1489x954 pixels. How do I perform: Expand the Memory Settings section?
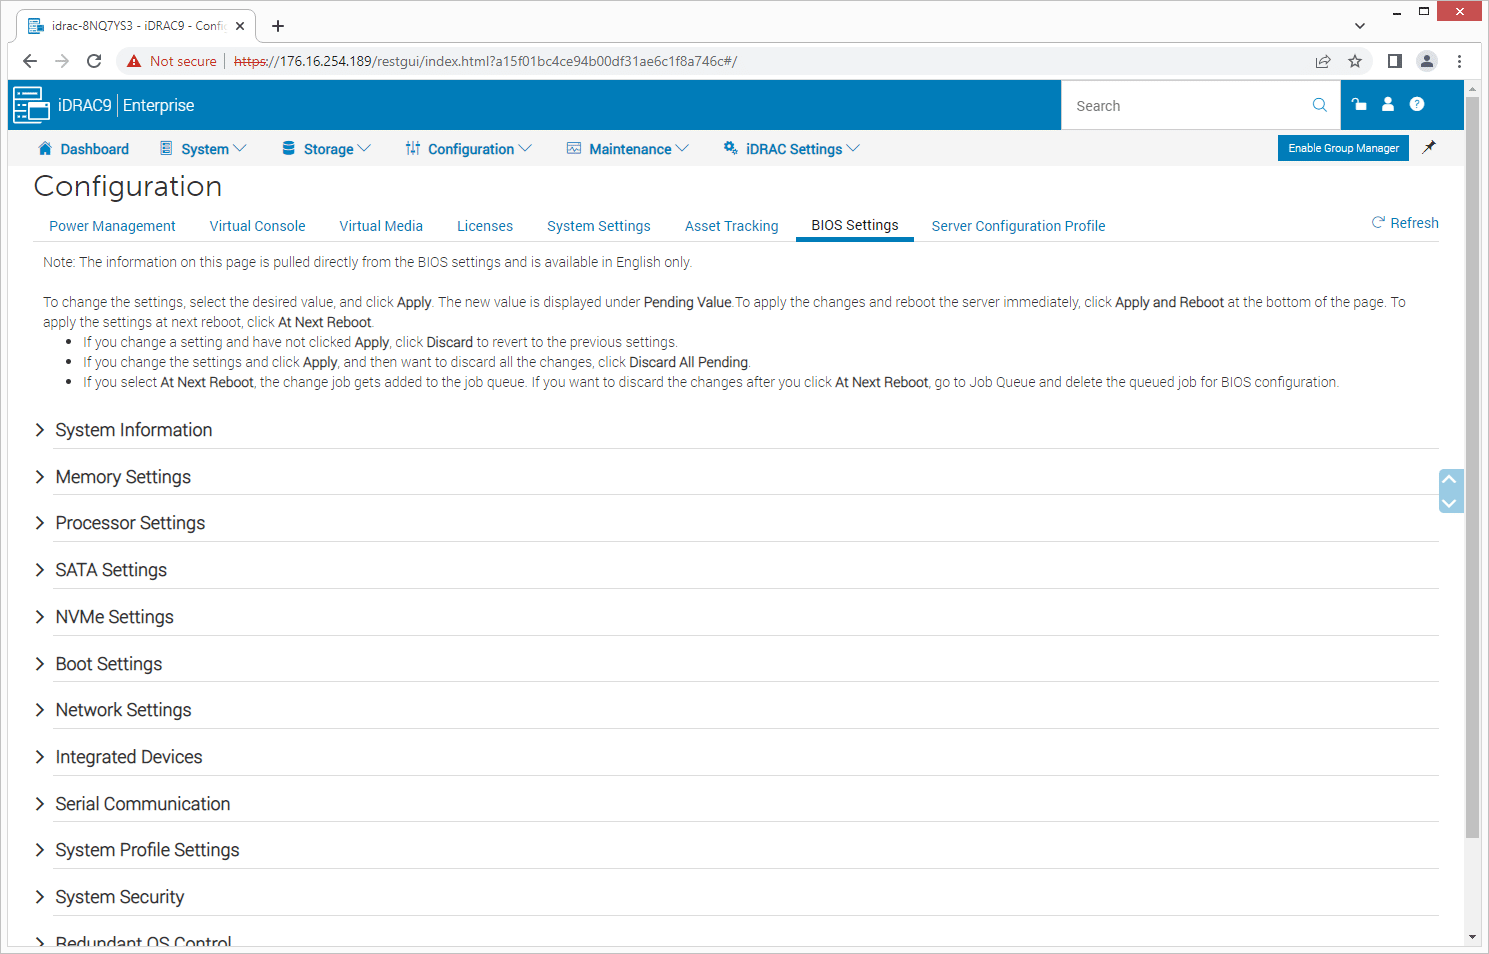pyautogui.click(x=123, y=477)
